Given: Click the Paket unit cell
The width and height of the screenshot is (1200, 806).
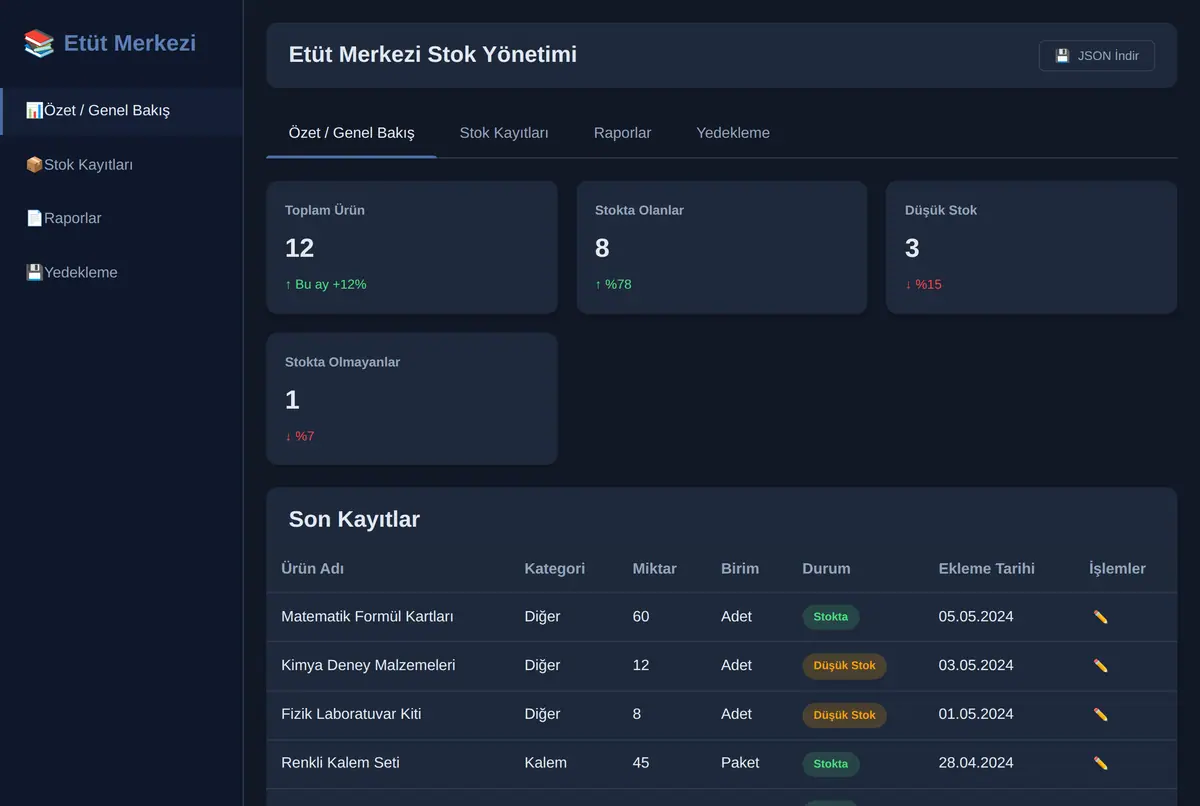Looking at the screenshot, I should (740, 763).
